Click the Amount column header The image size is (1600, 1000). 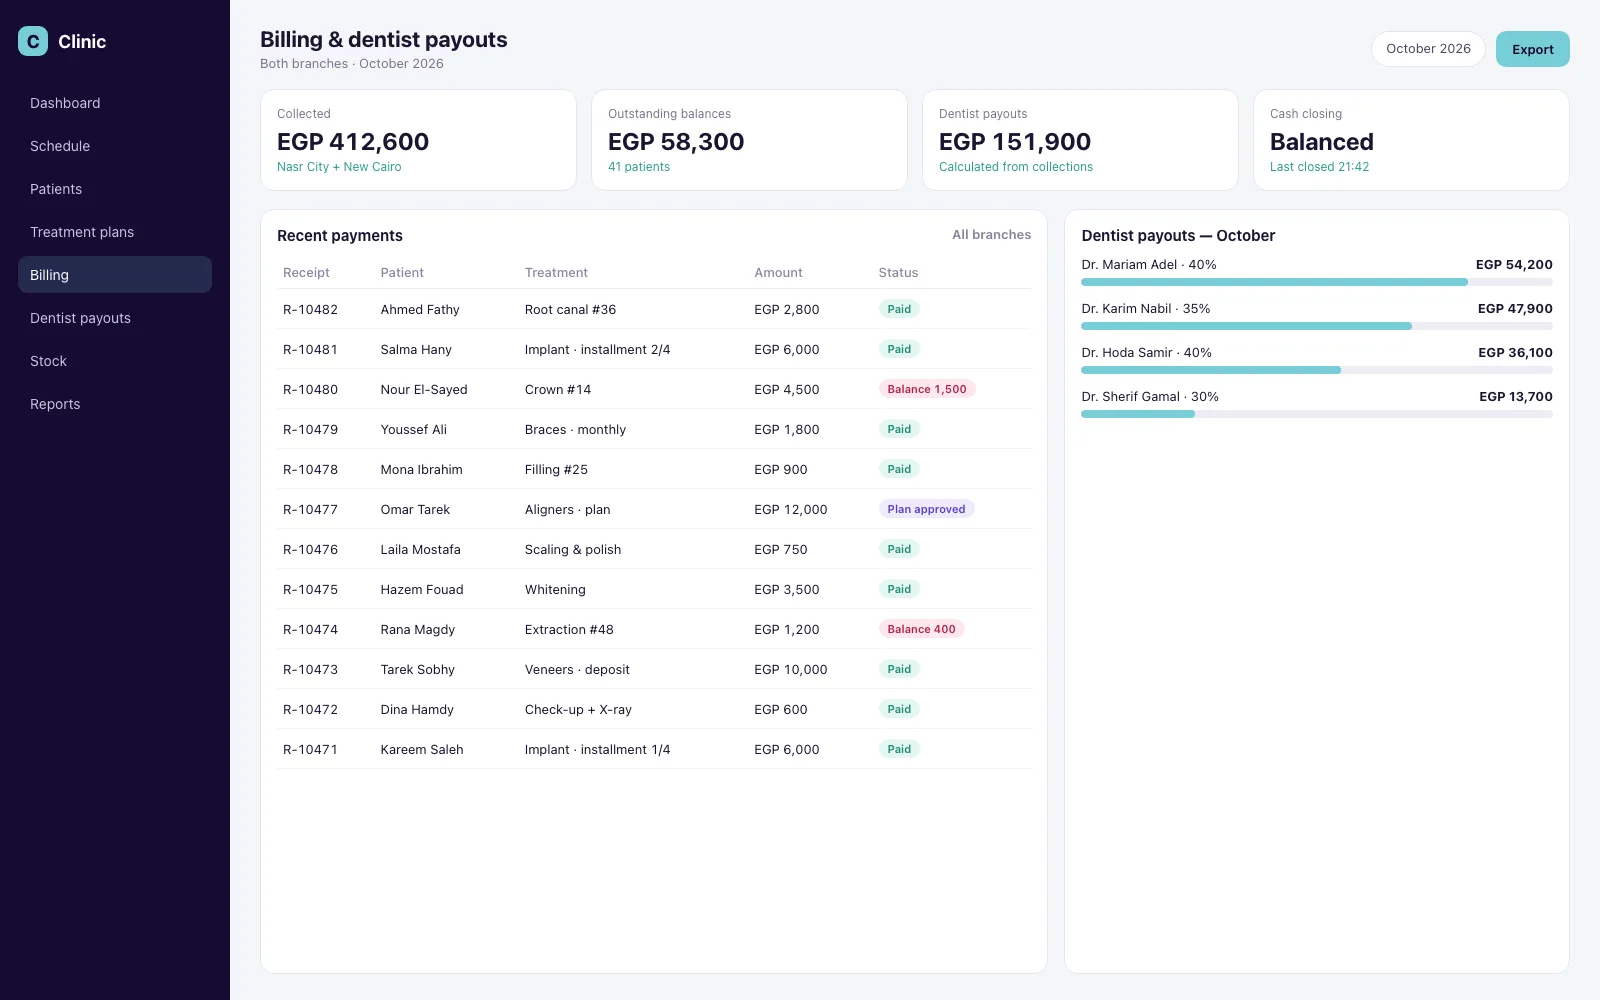[778, 272]
